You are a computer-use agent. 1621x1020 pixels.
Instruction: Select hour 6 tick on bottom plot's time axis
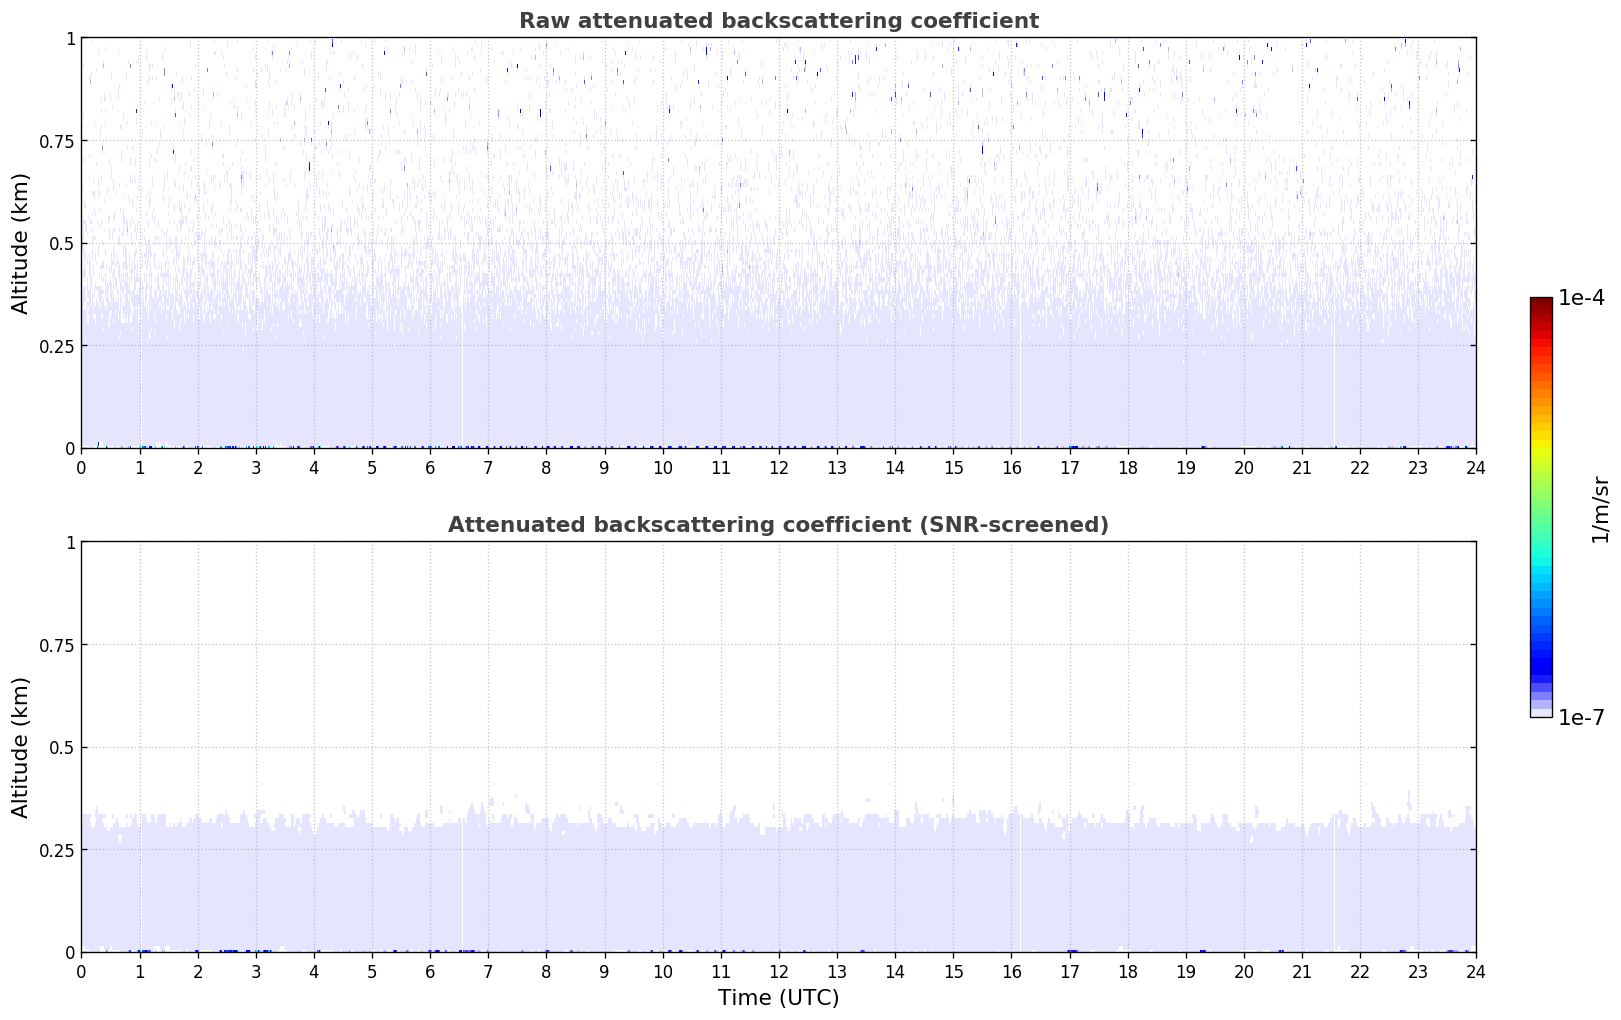tap(430, 971)
